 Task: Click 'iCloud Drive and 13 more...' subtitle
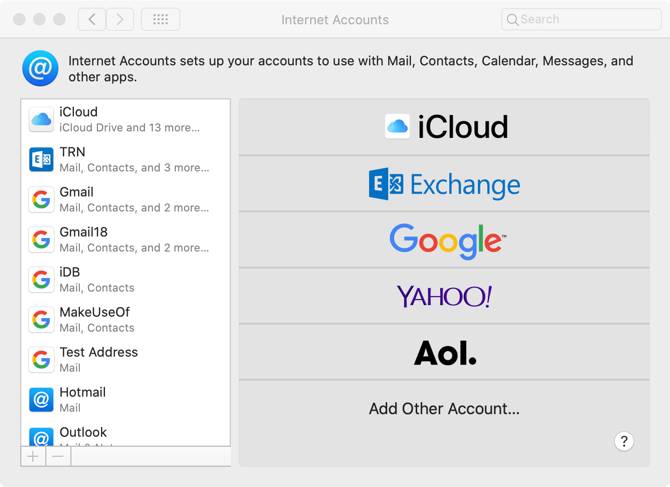tap(129, 128)
